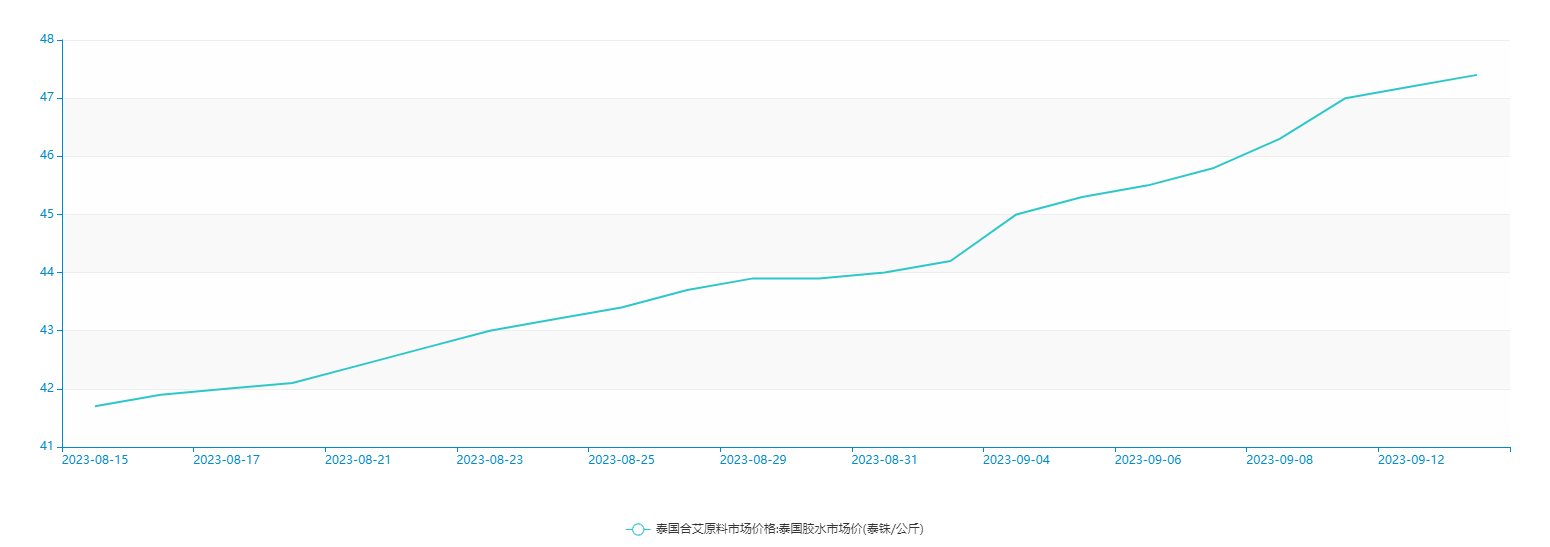The image size is (1550, 547).
Task: Select the 2023-08-25 date label
Action: point(621,460)
